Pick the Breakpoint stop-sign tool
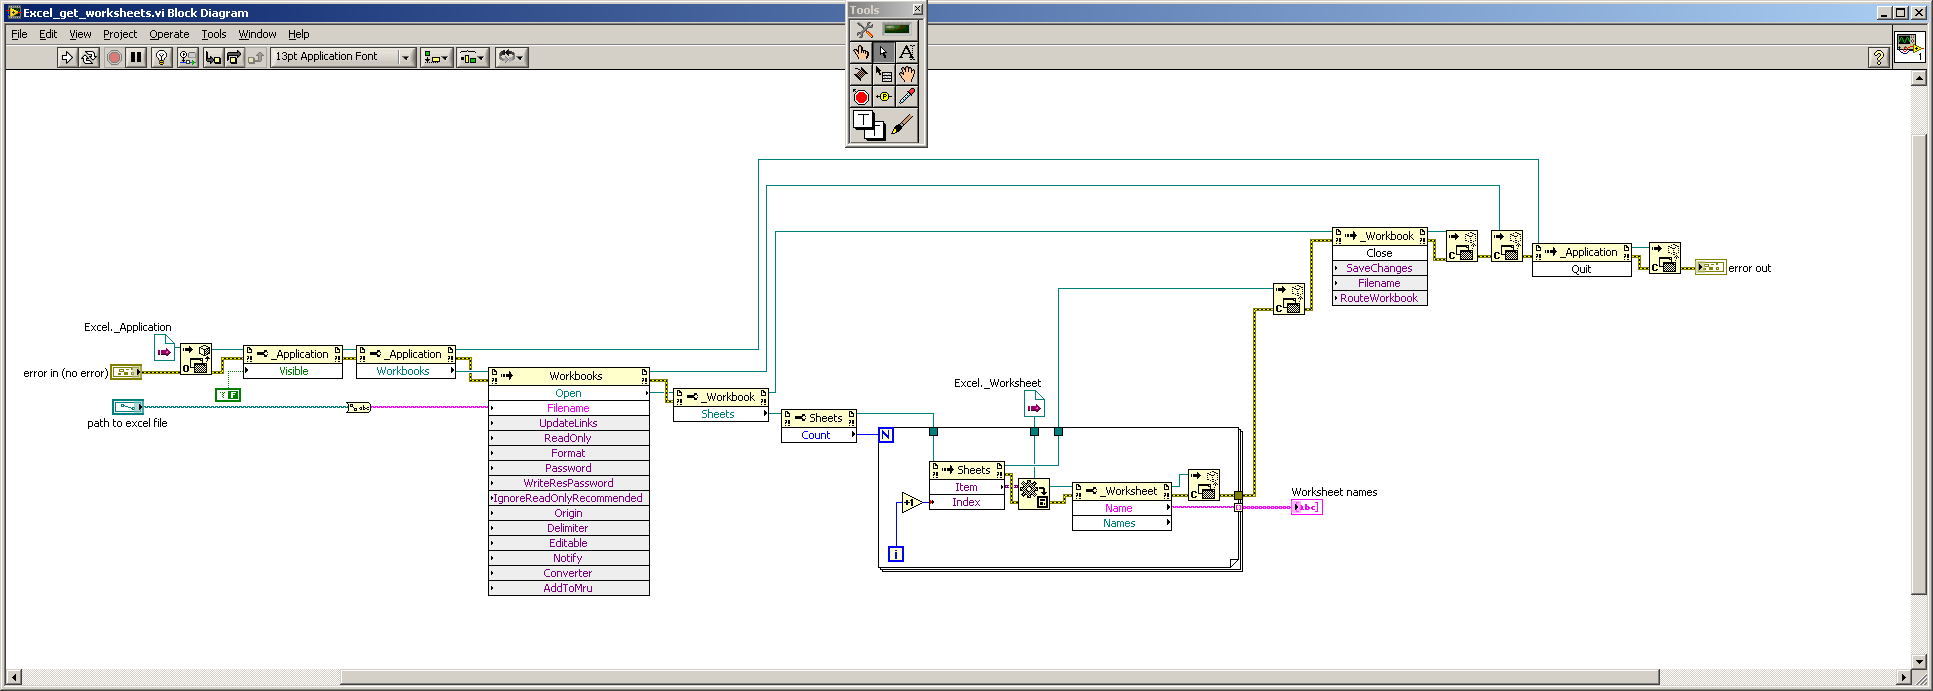This screenshot has height=691, width=1933. pyautogui.click(x=861, y=96)
